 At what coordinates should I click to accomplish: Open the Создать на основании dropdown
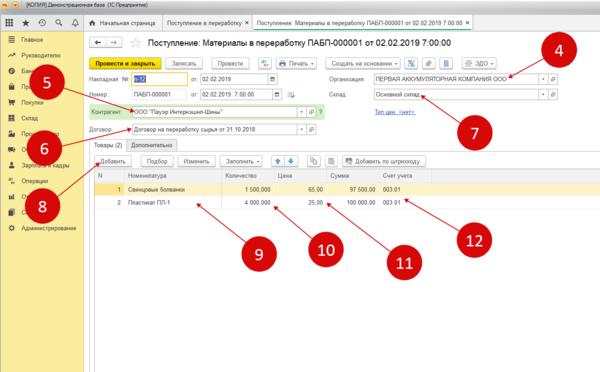click(x=362, y=64)
